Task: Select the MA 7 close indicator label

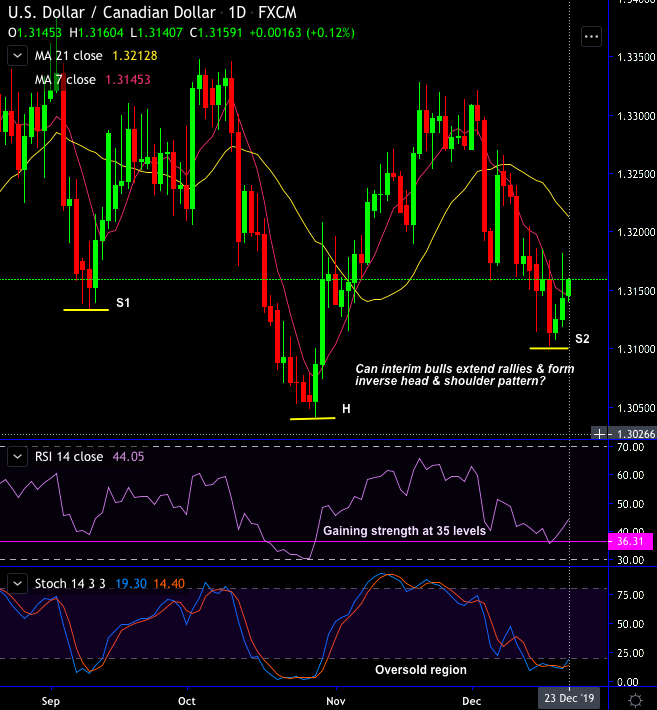Action: pyautogui.click(x=65, y=80)
